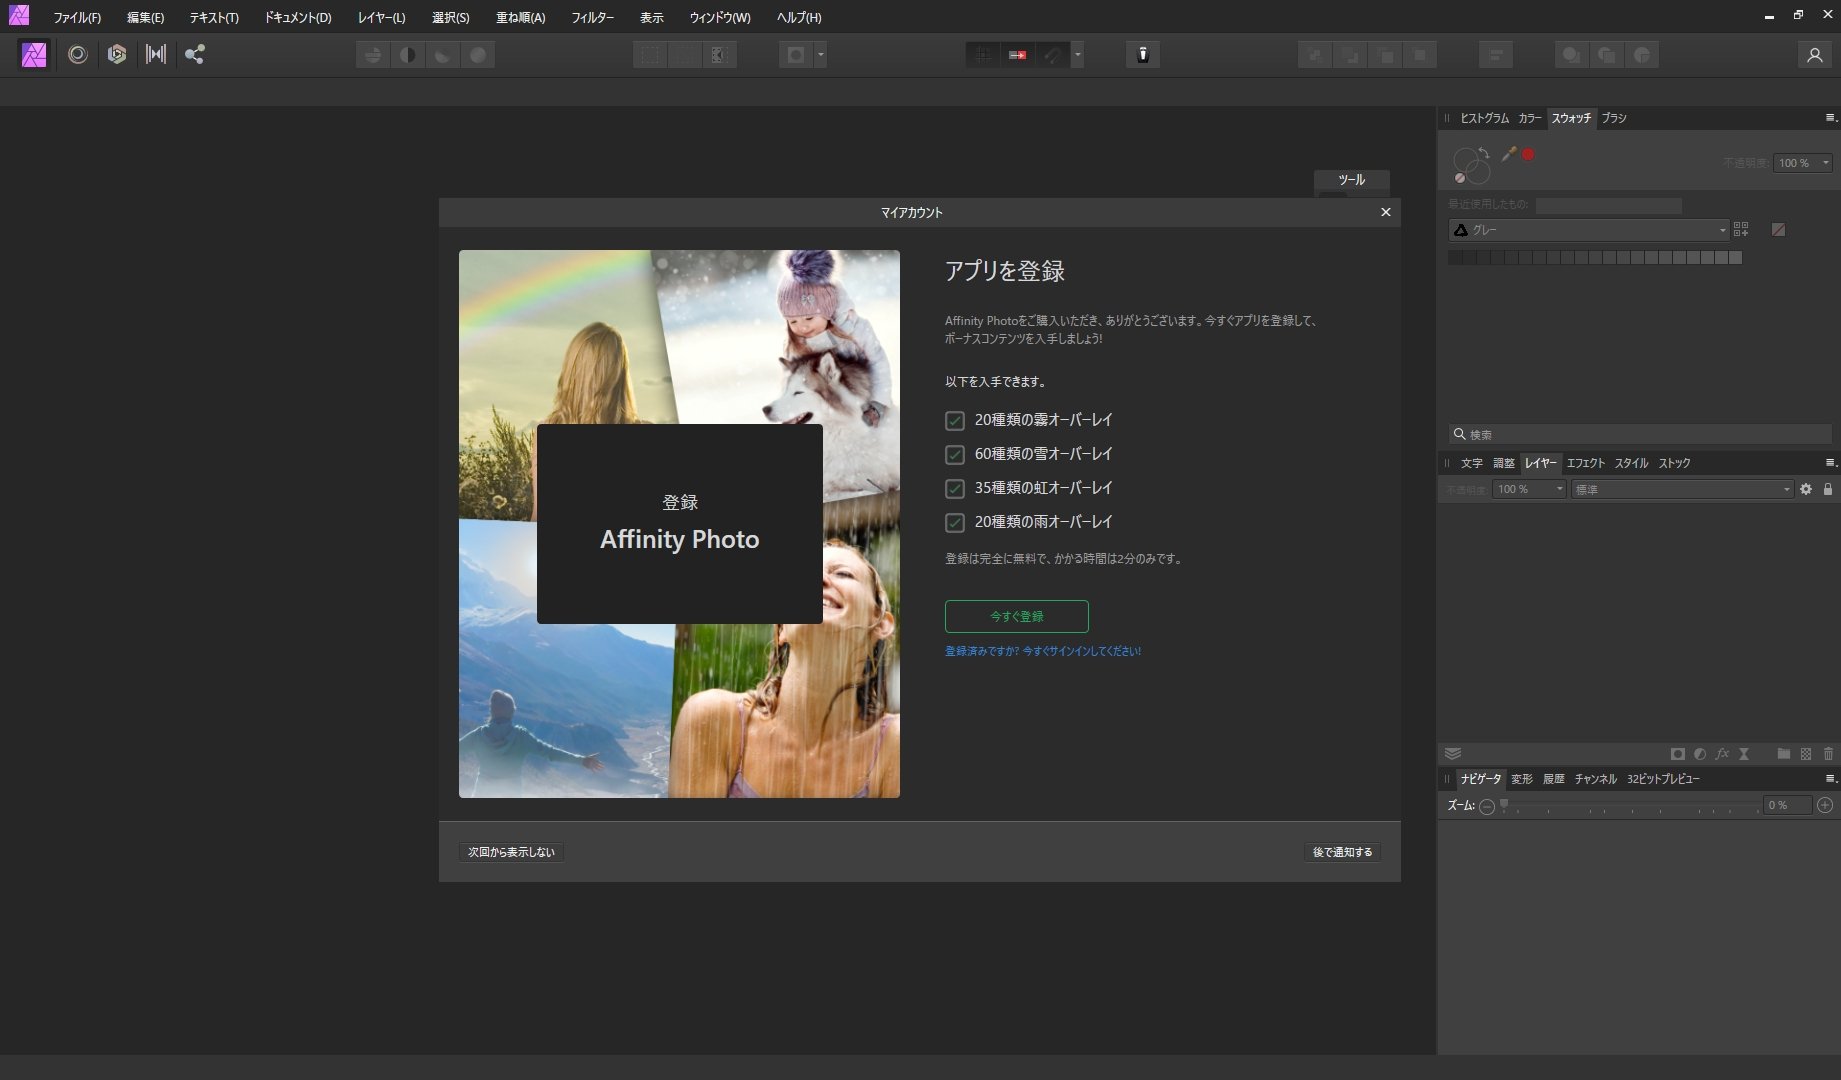Toggle the 35種類の虹オーバーレイ checkbox

click(955, 489)
